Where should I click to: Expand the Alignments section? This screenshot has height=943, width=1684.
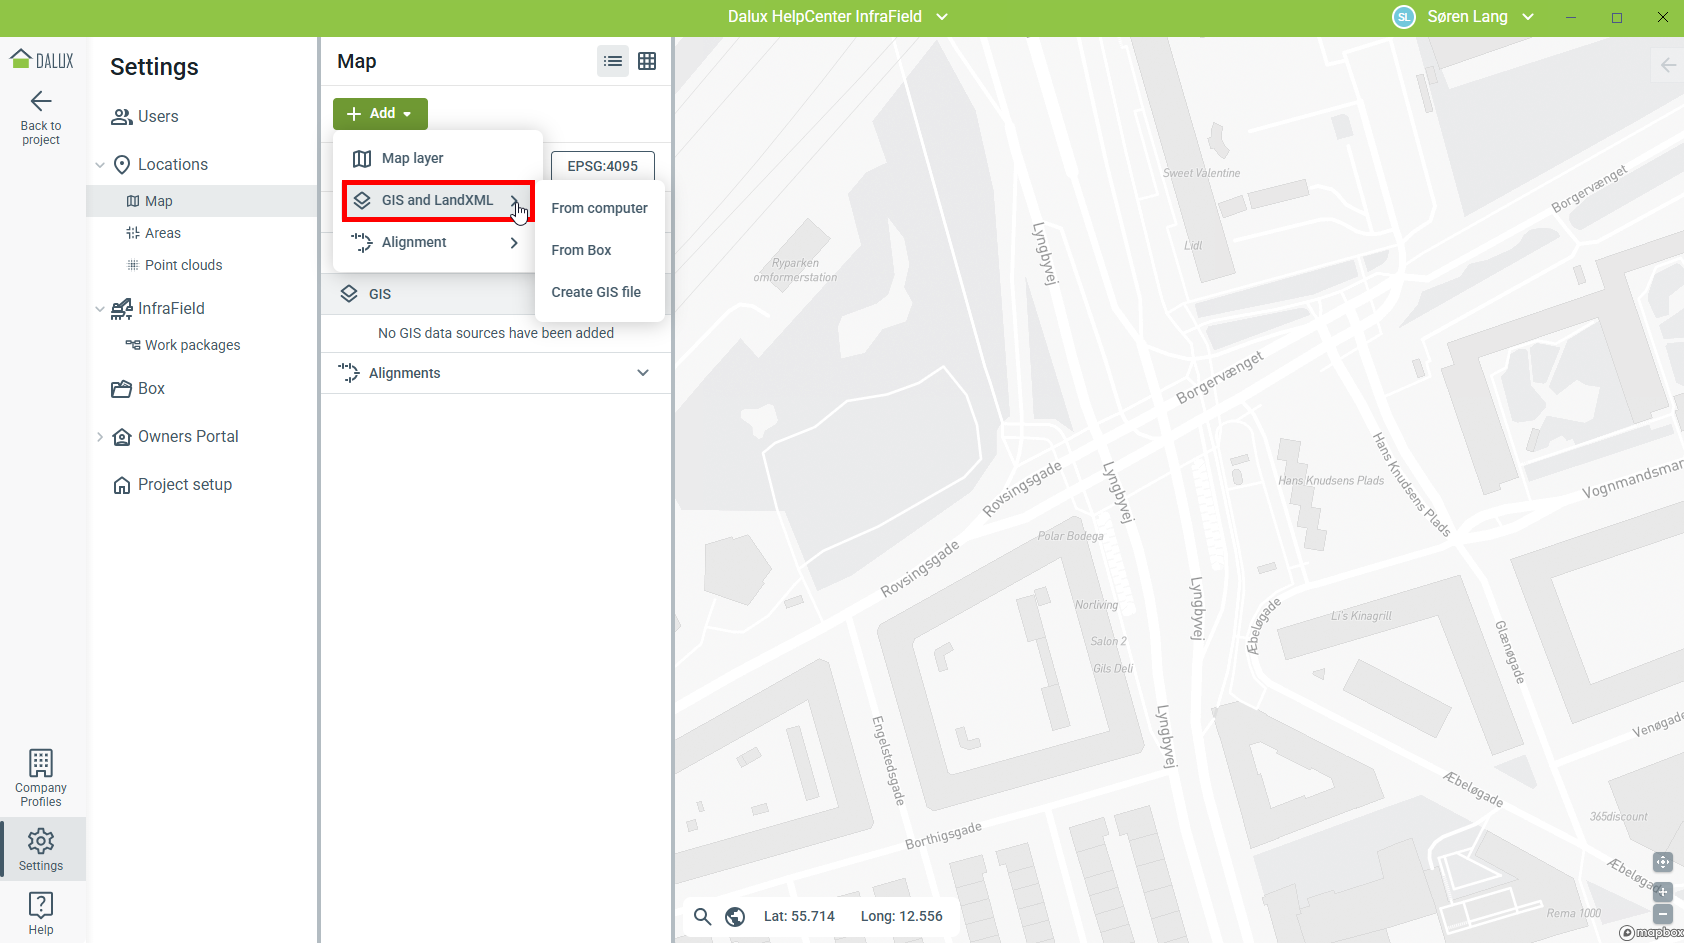point(643,373)
